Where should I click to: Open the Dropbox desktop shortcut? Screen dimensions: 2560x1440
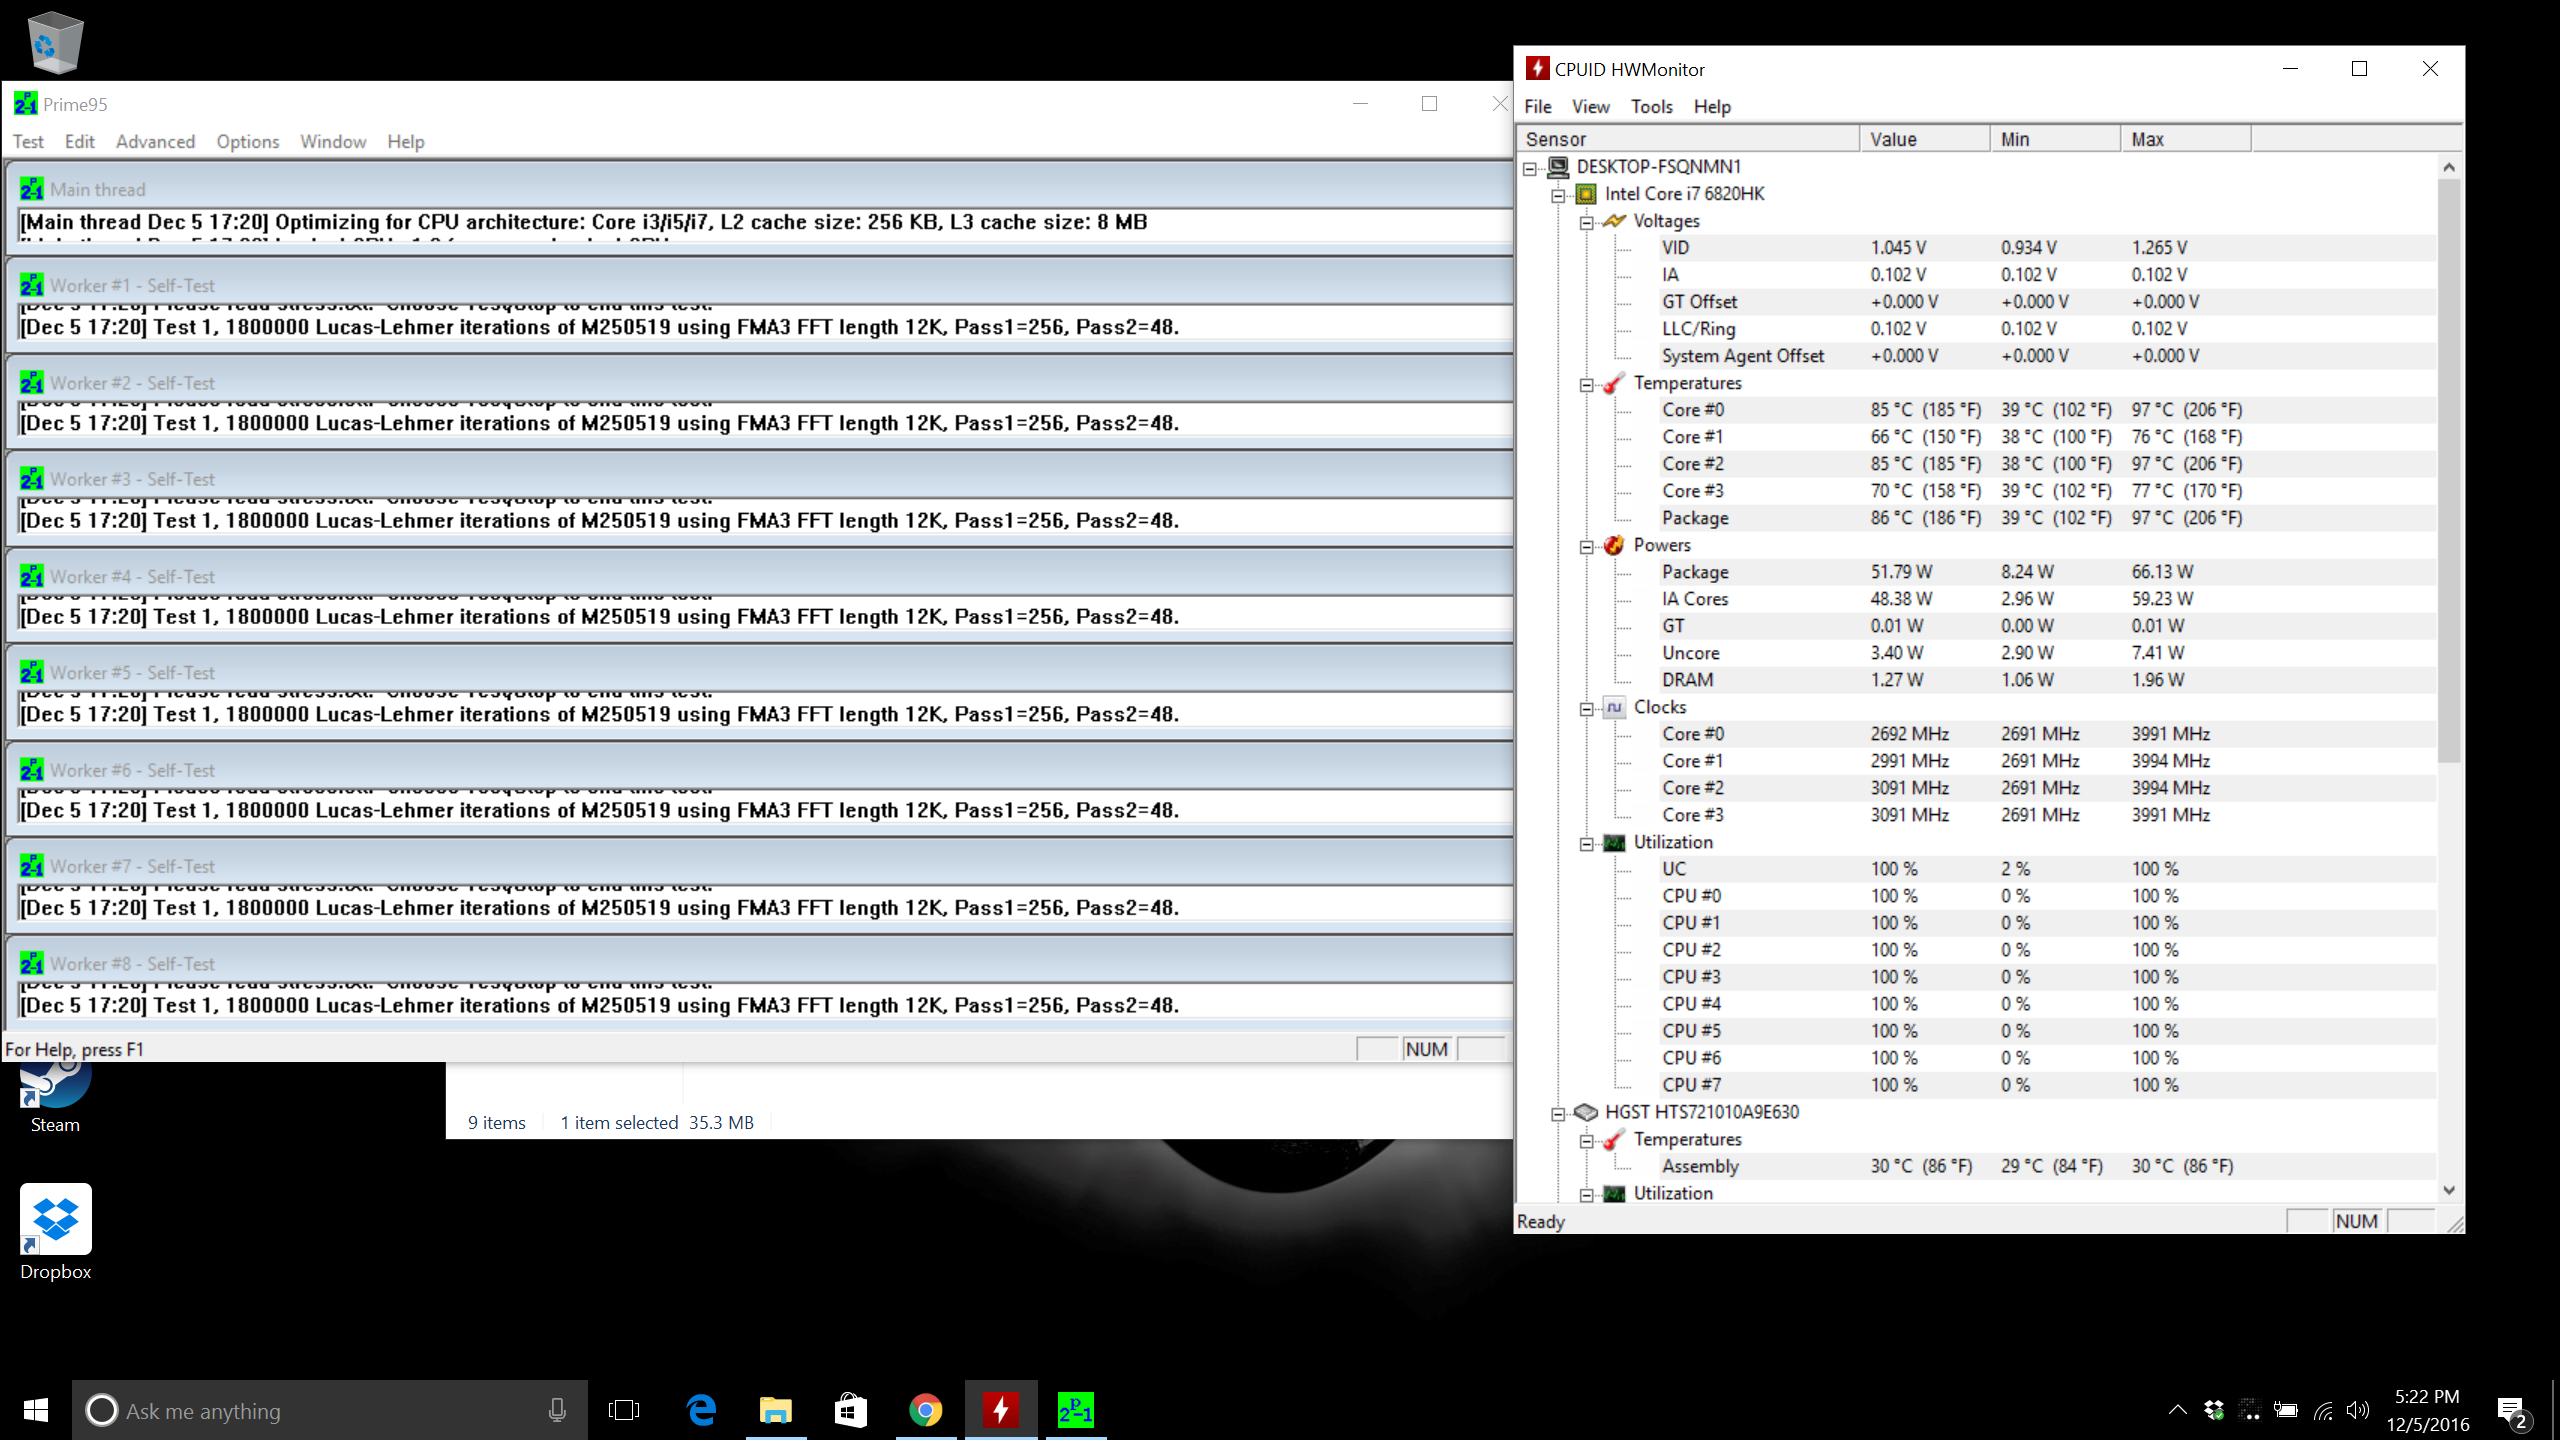(55, 1232)
